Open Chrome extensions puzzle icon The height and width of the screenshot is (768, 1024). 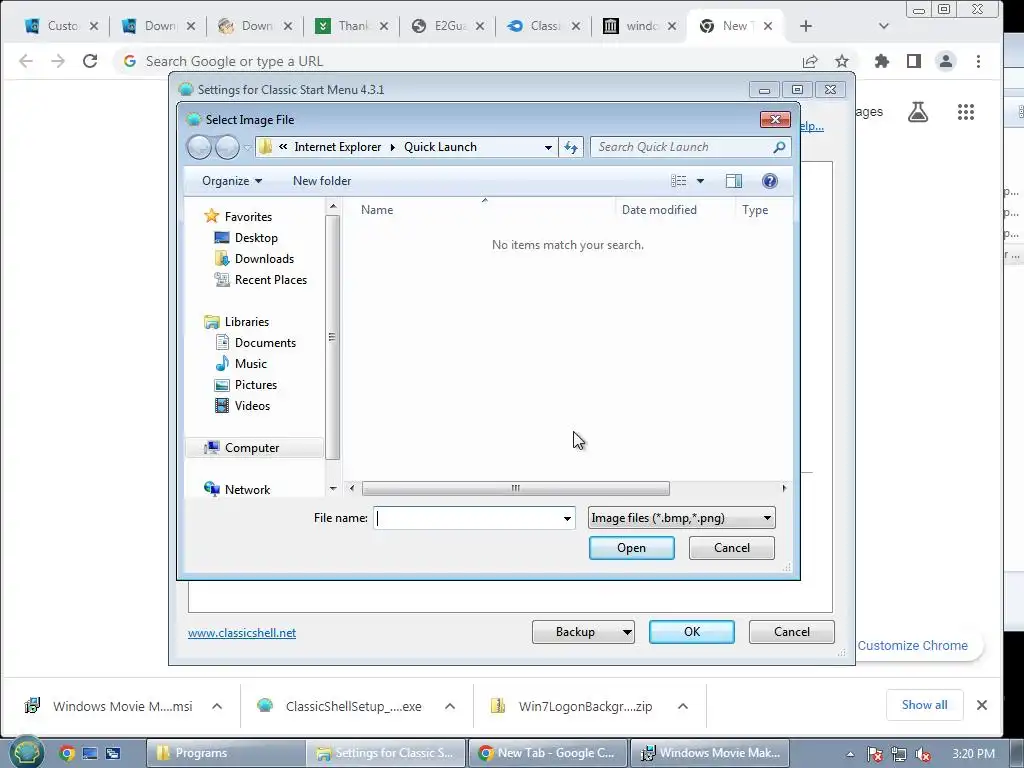(882, 61)
